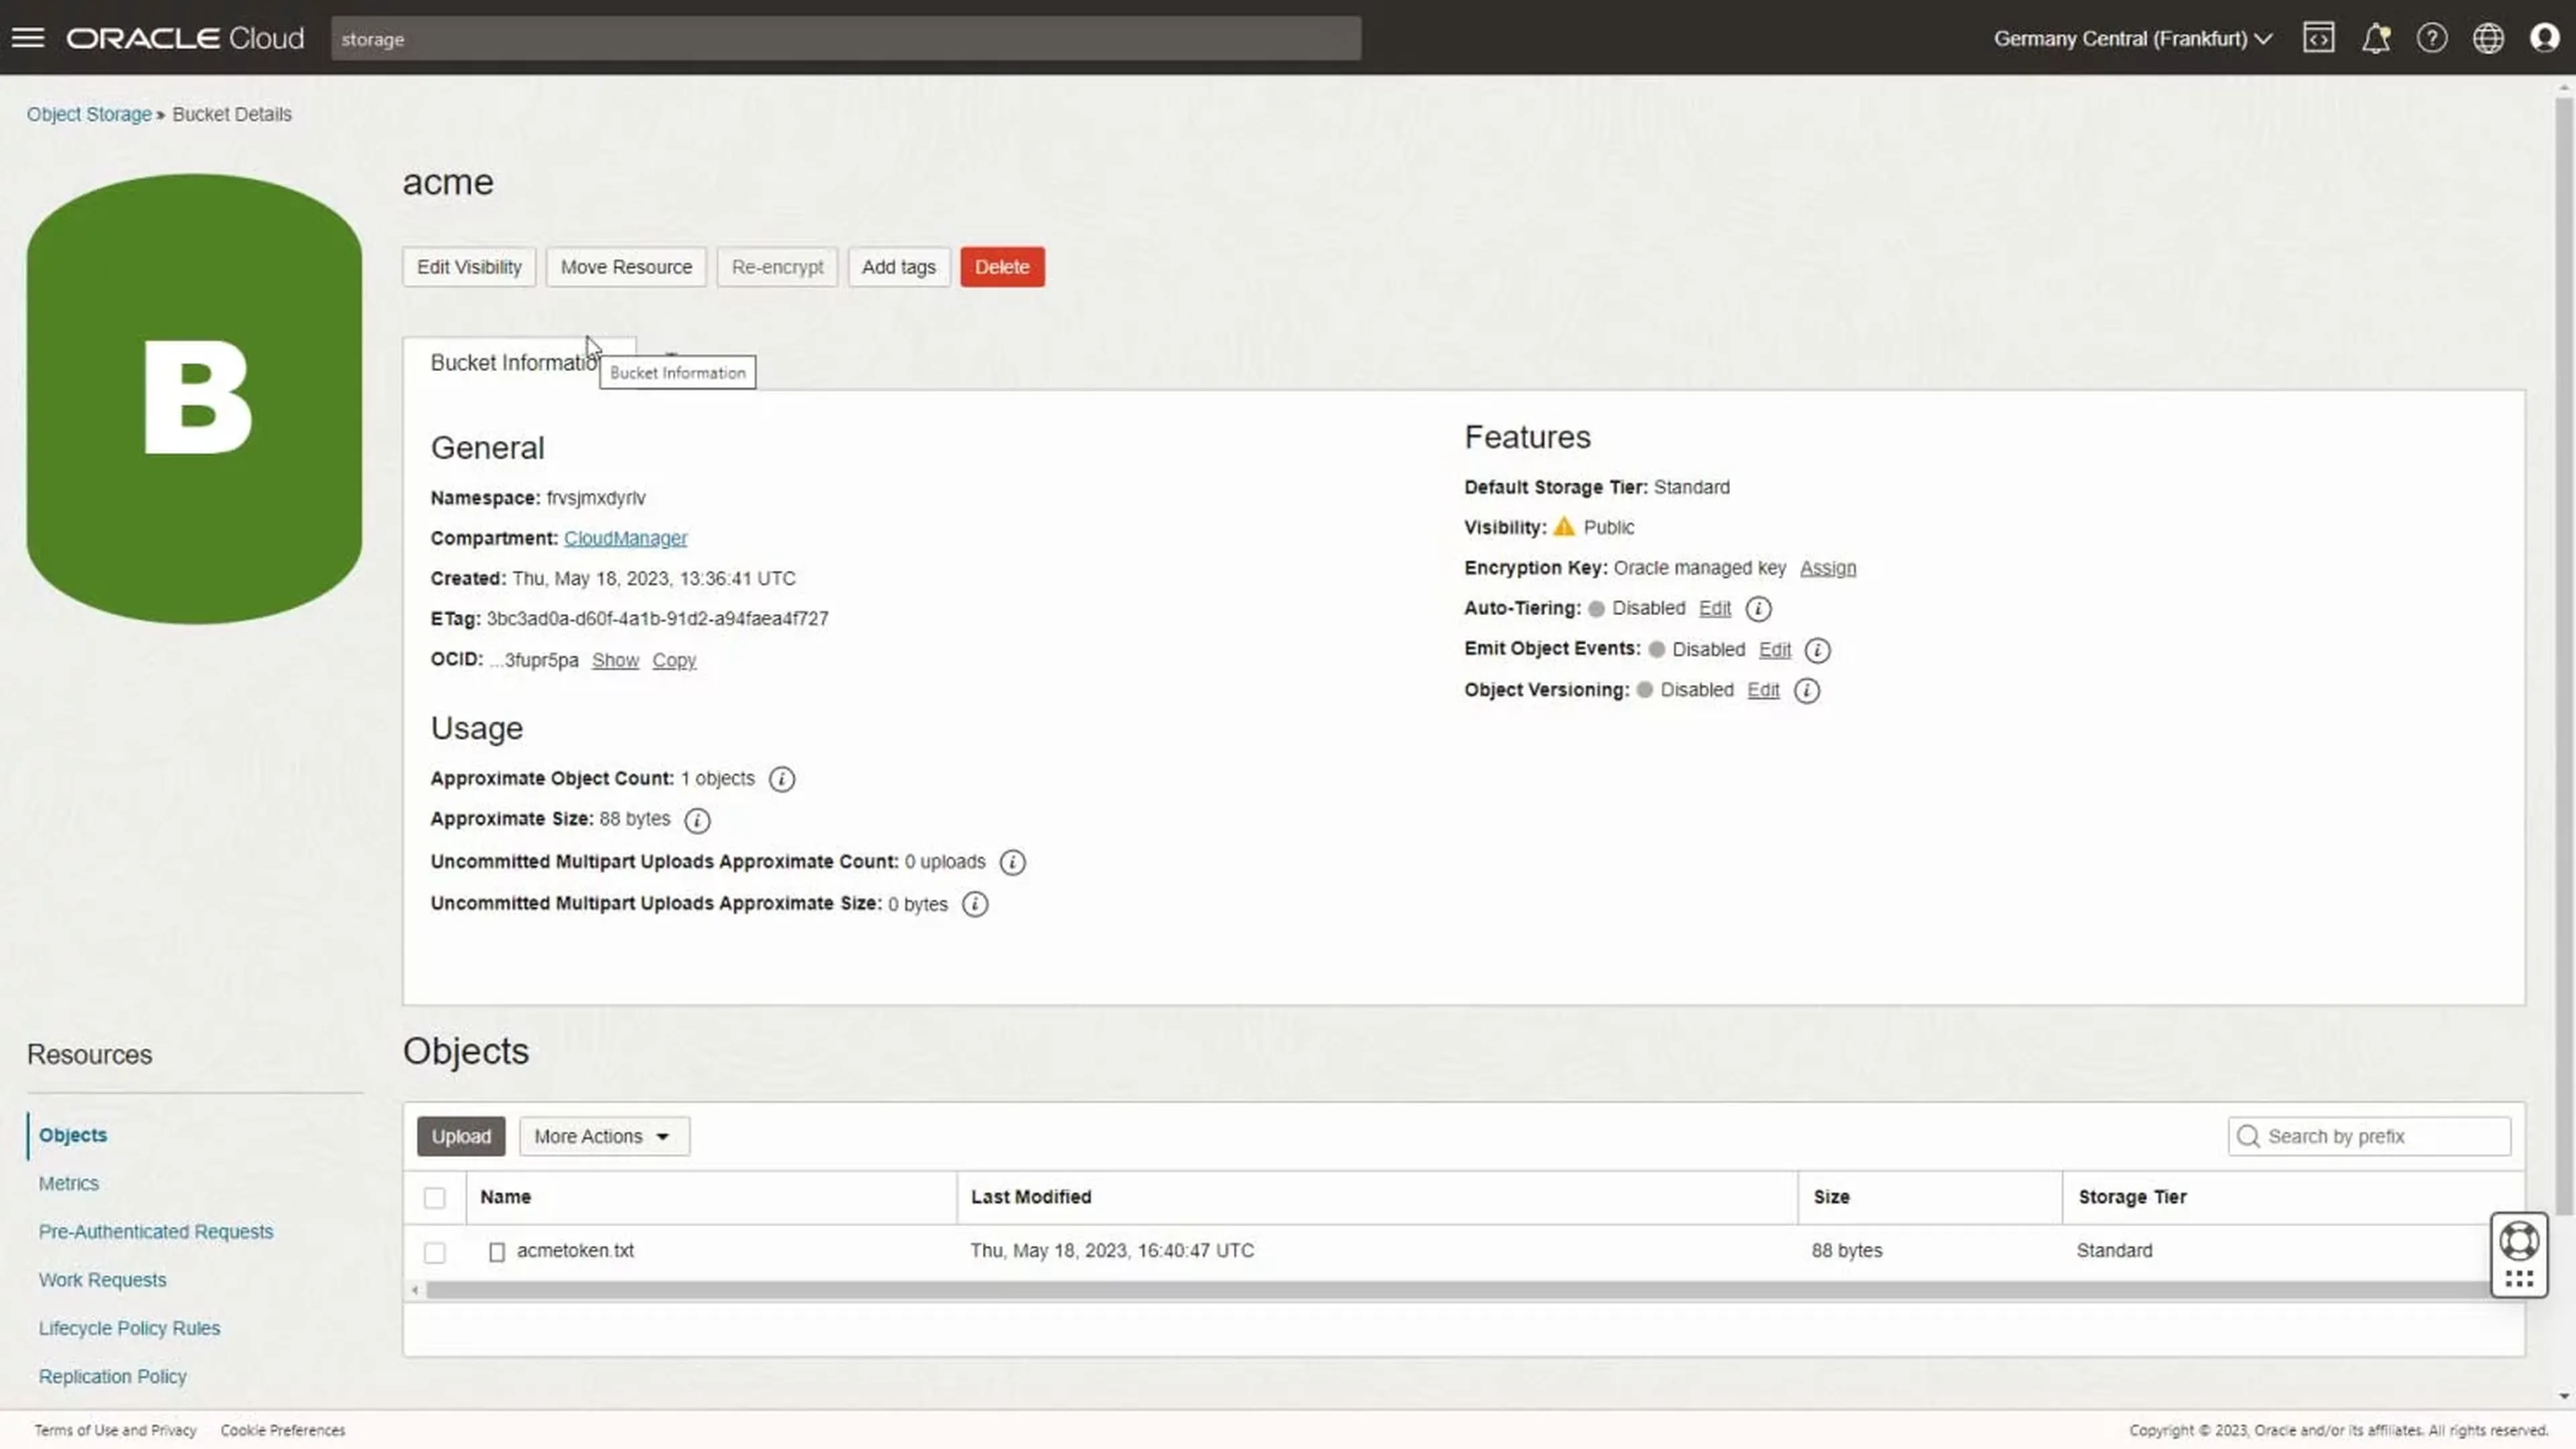Tick the checkbox for acmetoken.txt
The image size is (2576, 1449).
tap(434, 1252)
